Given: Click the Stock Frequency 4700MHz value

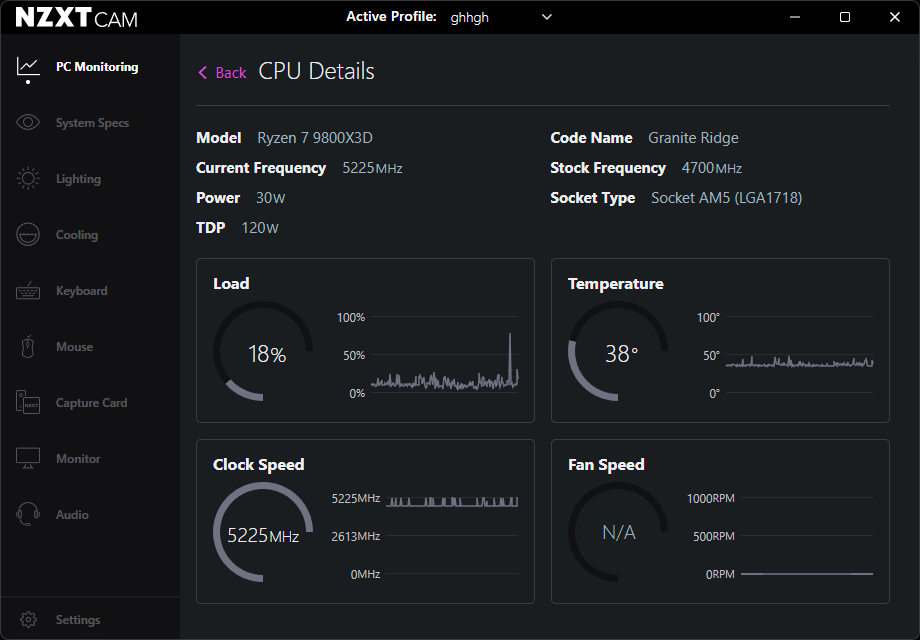Looking at the screenshot, I should 712,168.
